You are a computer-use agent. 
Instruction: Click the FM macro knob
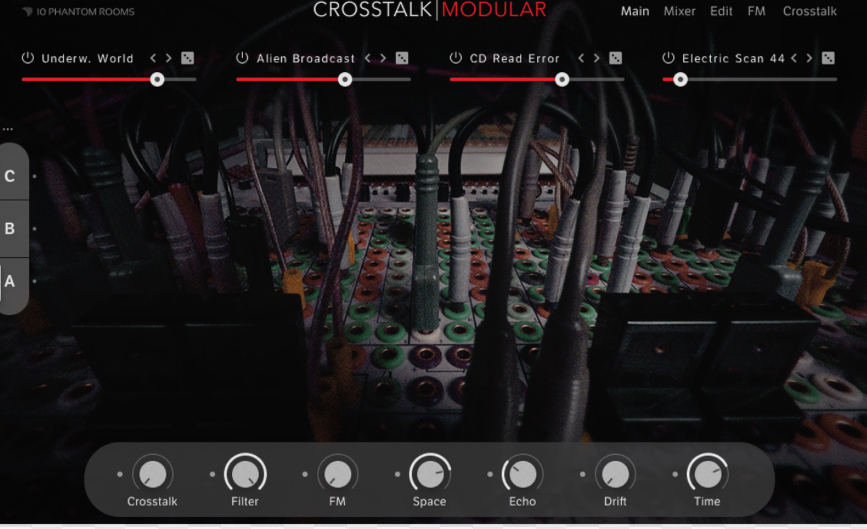(337, 474)
